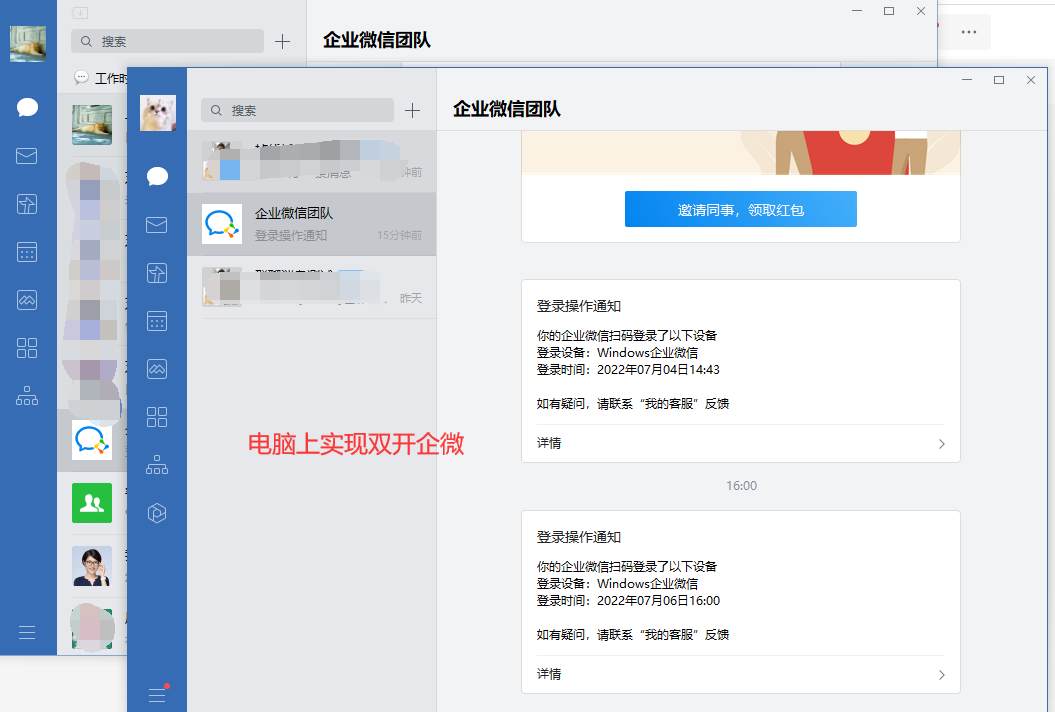Click 登录操作通知 heading on 16:00 card
Viewport: 1055px width, 712px height.
point(579,537)
